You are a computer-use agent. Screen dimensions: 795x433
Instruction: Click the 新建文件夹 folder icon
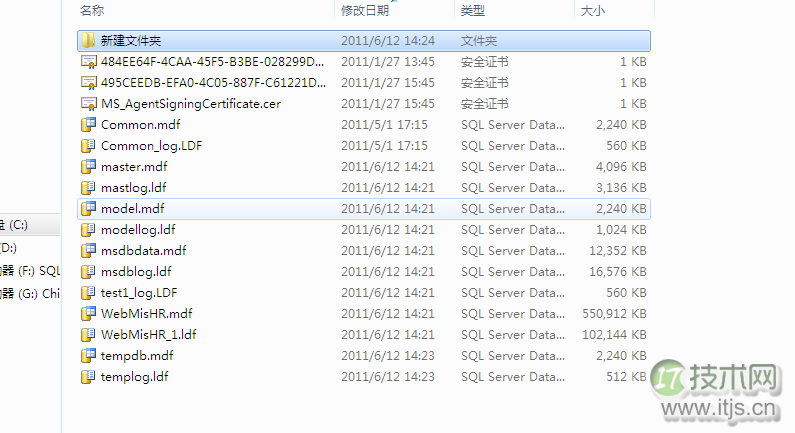[x=88, y=41]
